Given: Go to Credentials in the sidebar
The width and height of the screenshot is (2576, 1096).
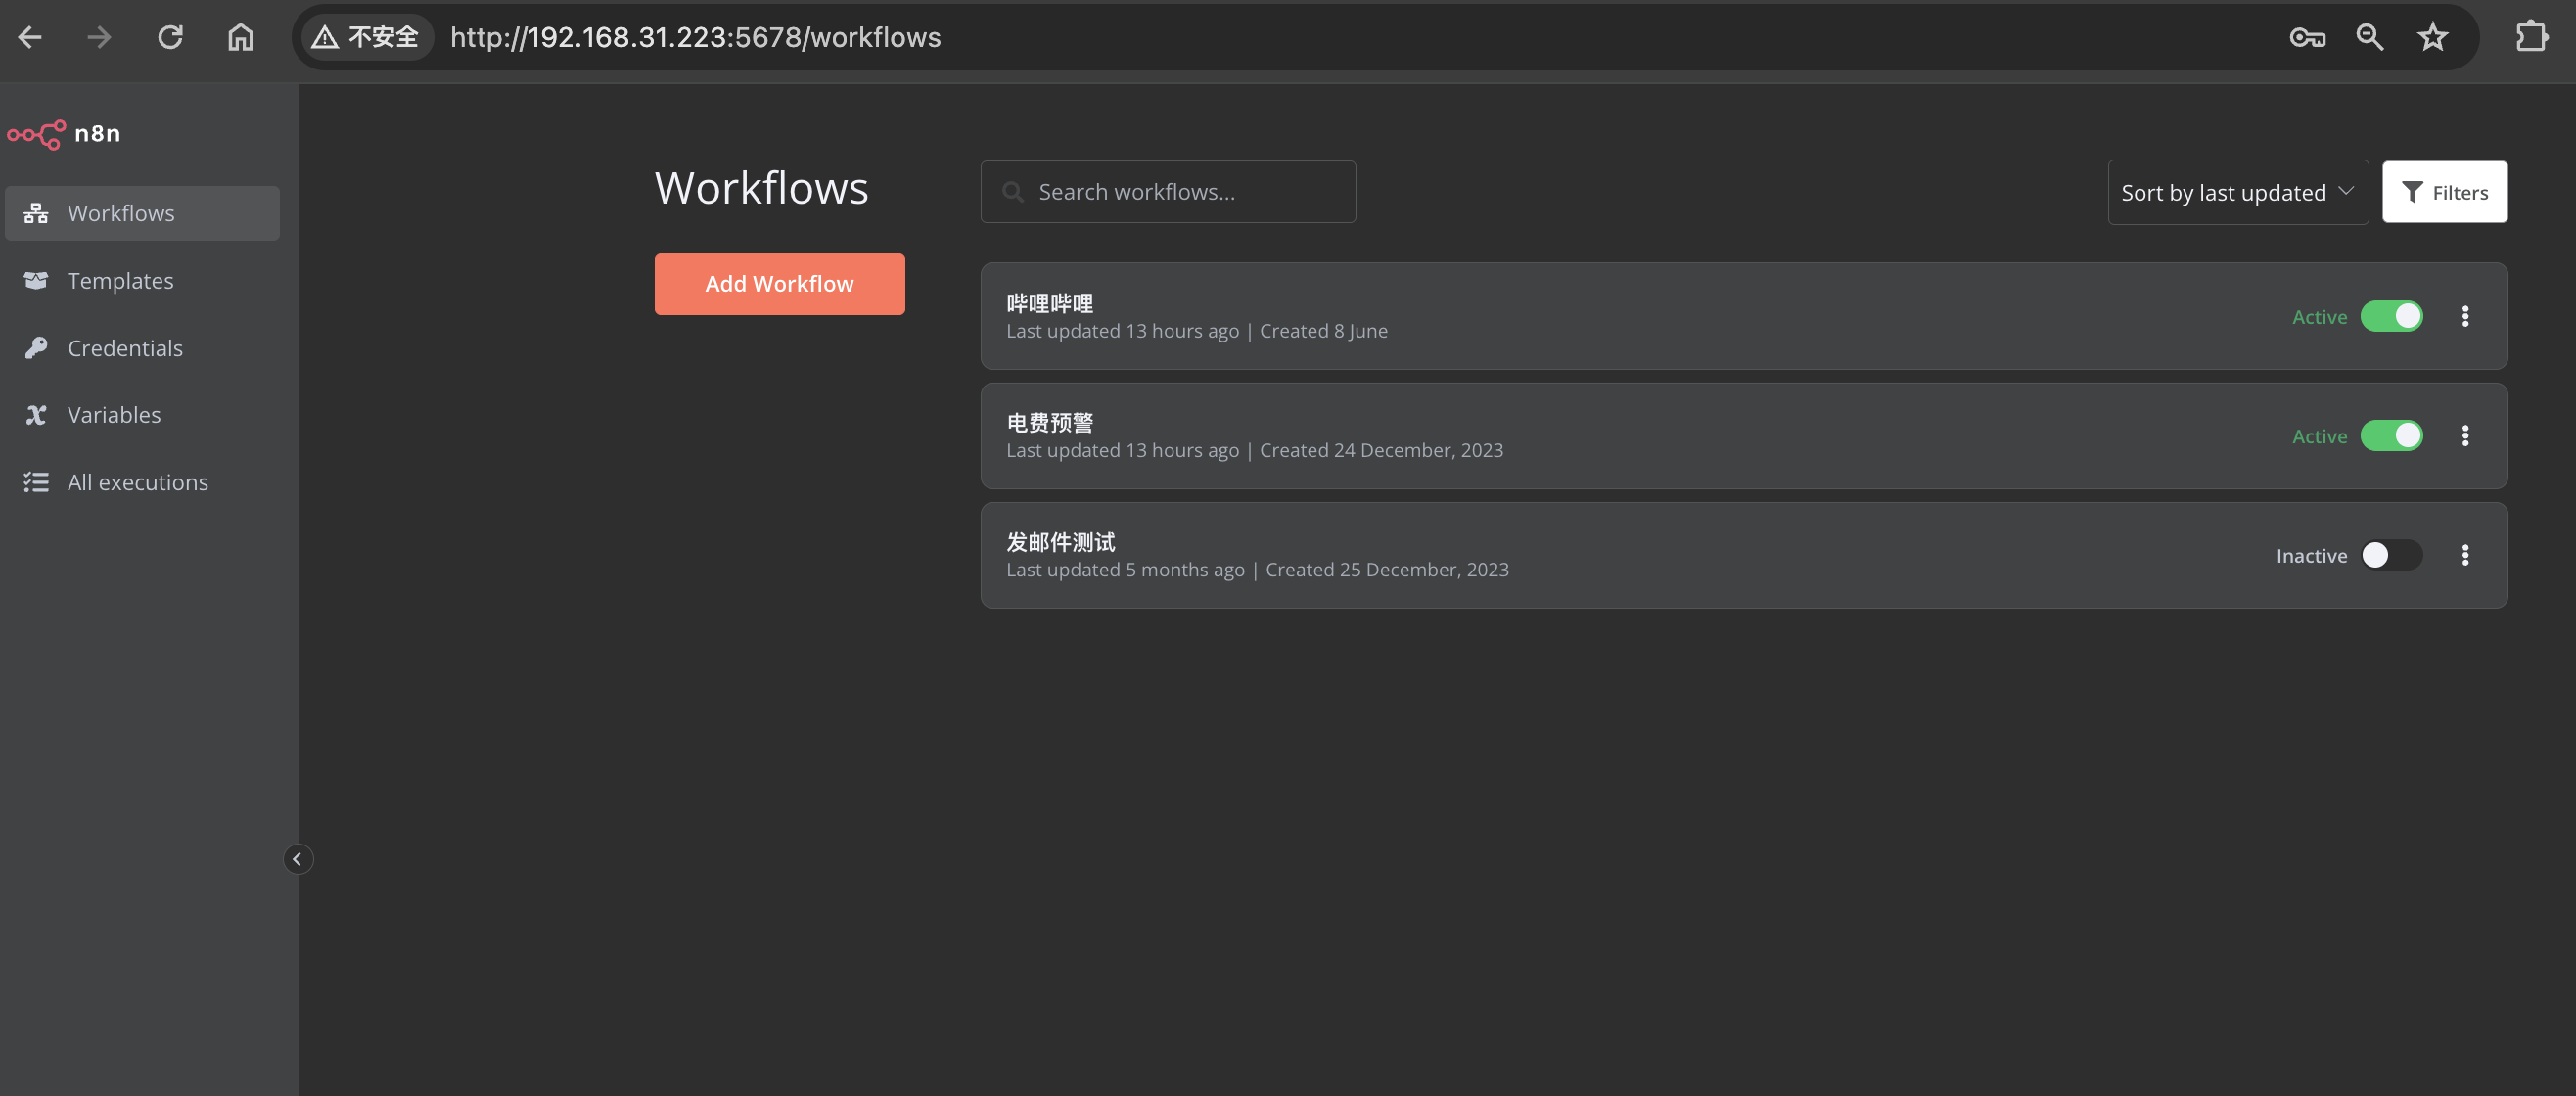Looking at the screenshot, I should 125,348.
